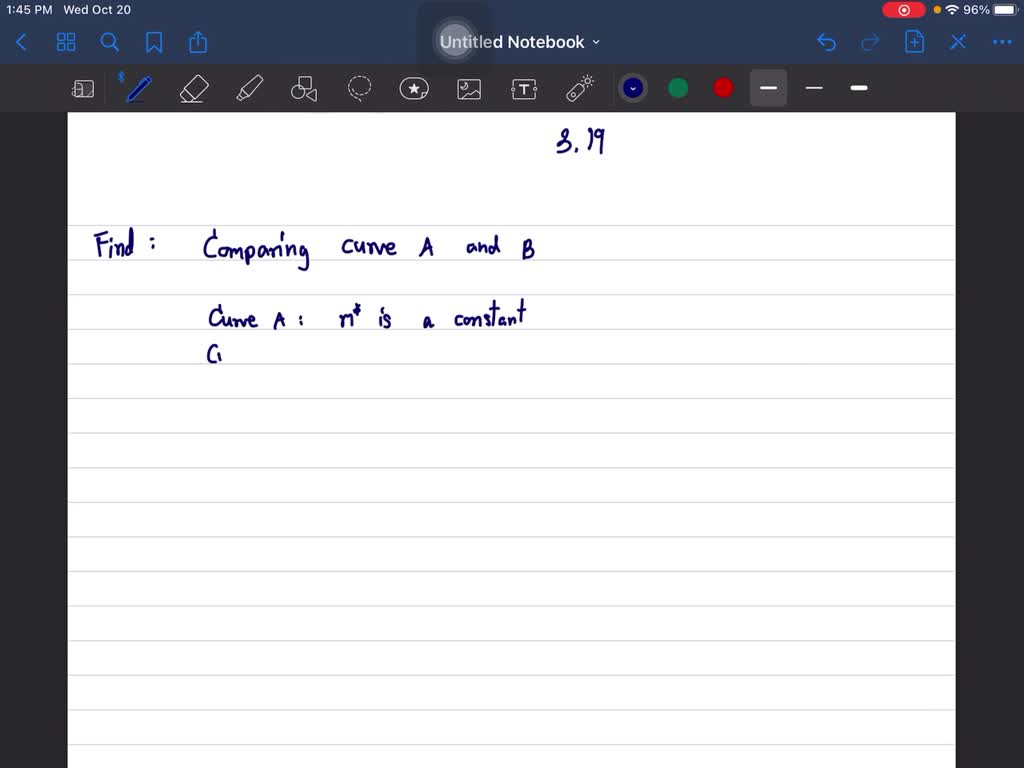This screenshot has height=768, width=1024.
Task: Undo the last stroke
Action: coord(826,42)
